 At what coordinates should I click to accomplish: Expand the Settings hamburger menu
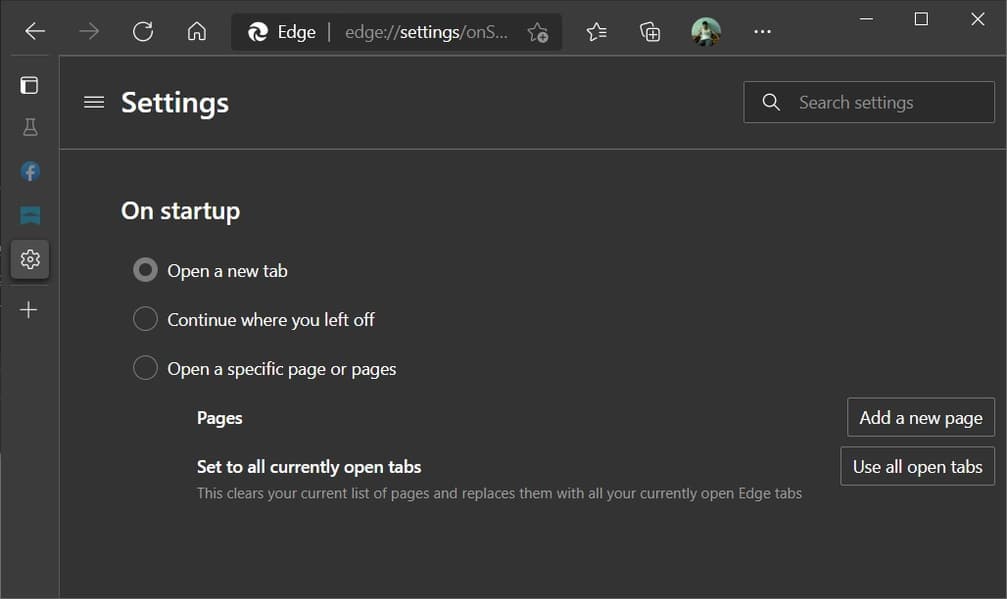94,102
